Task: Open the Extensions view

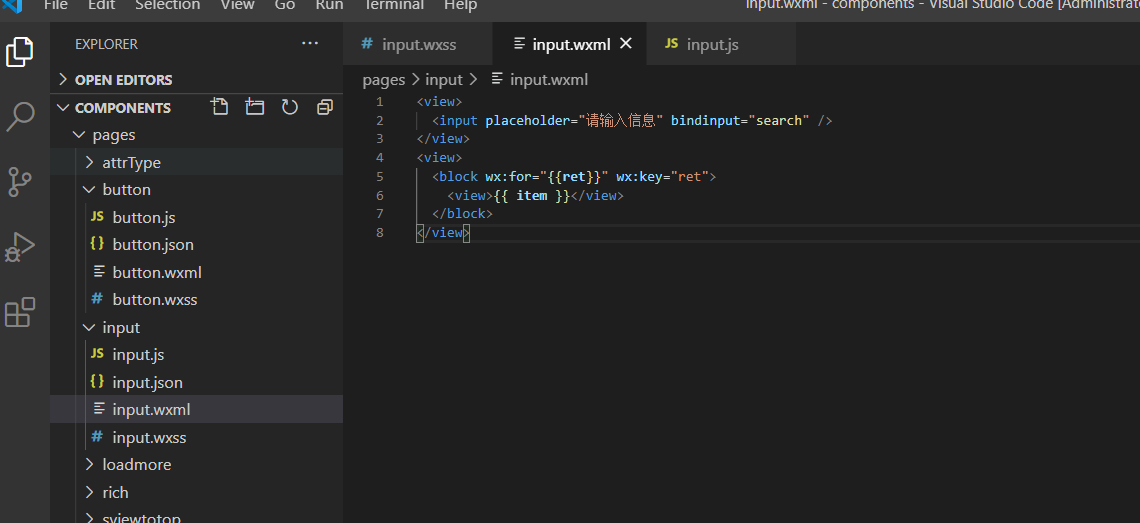Action: pyautogui.click(x=20, y=312)
